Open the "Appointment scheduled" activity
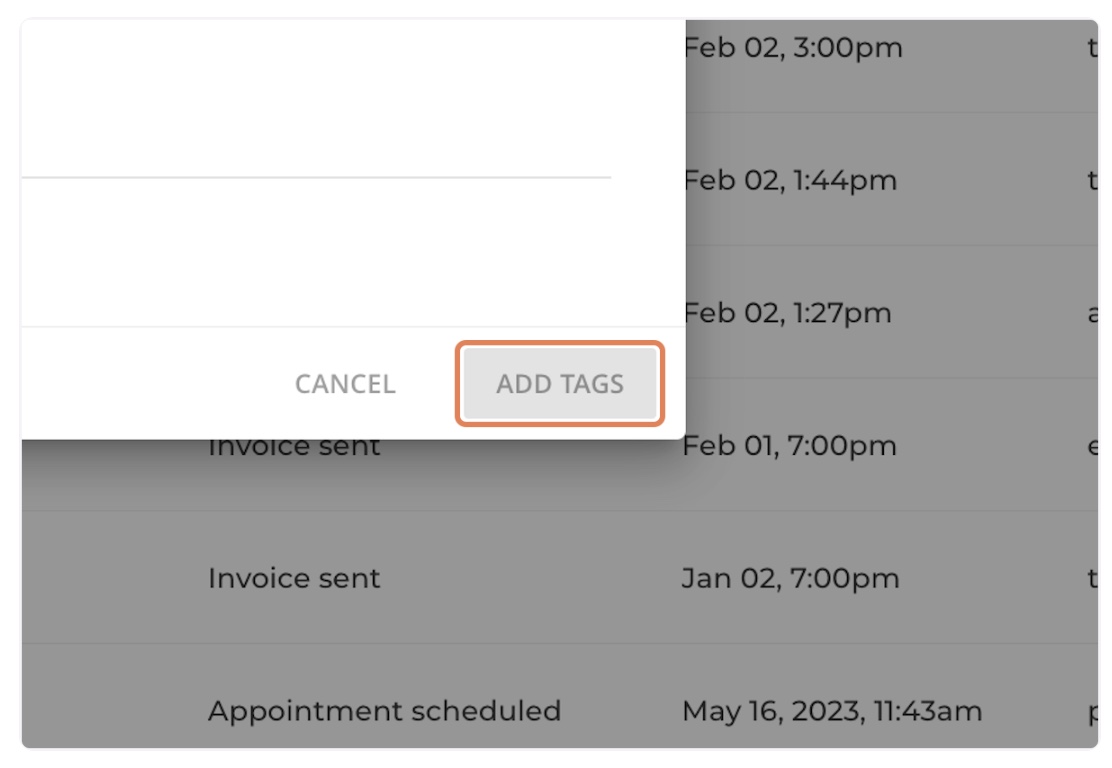The height and width of the screenshot is (768, 1112). (384, 711)
